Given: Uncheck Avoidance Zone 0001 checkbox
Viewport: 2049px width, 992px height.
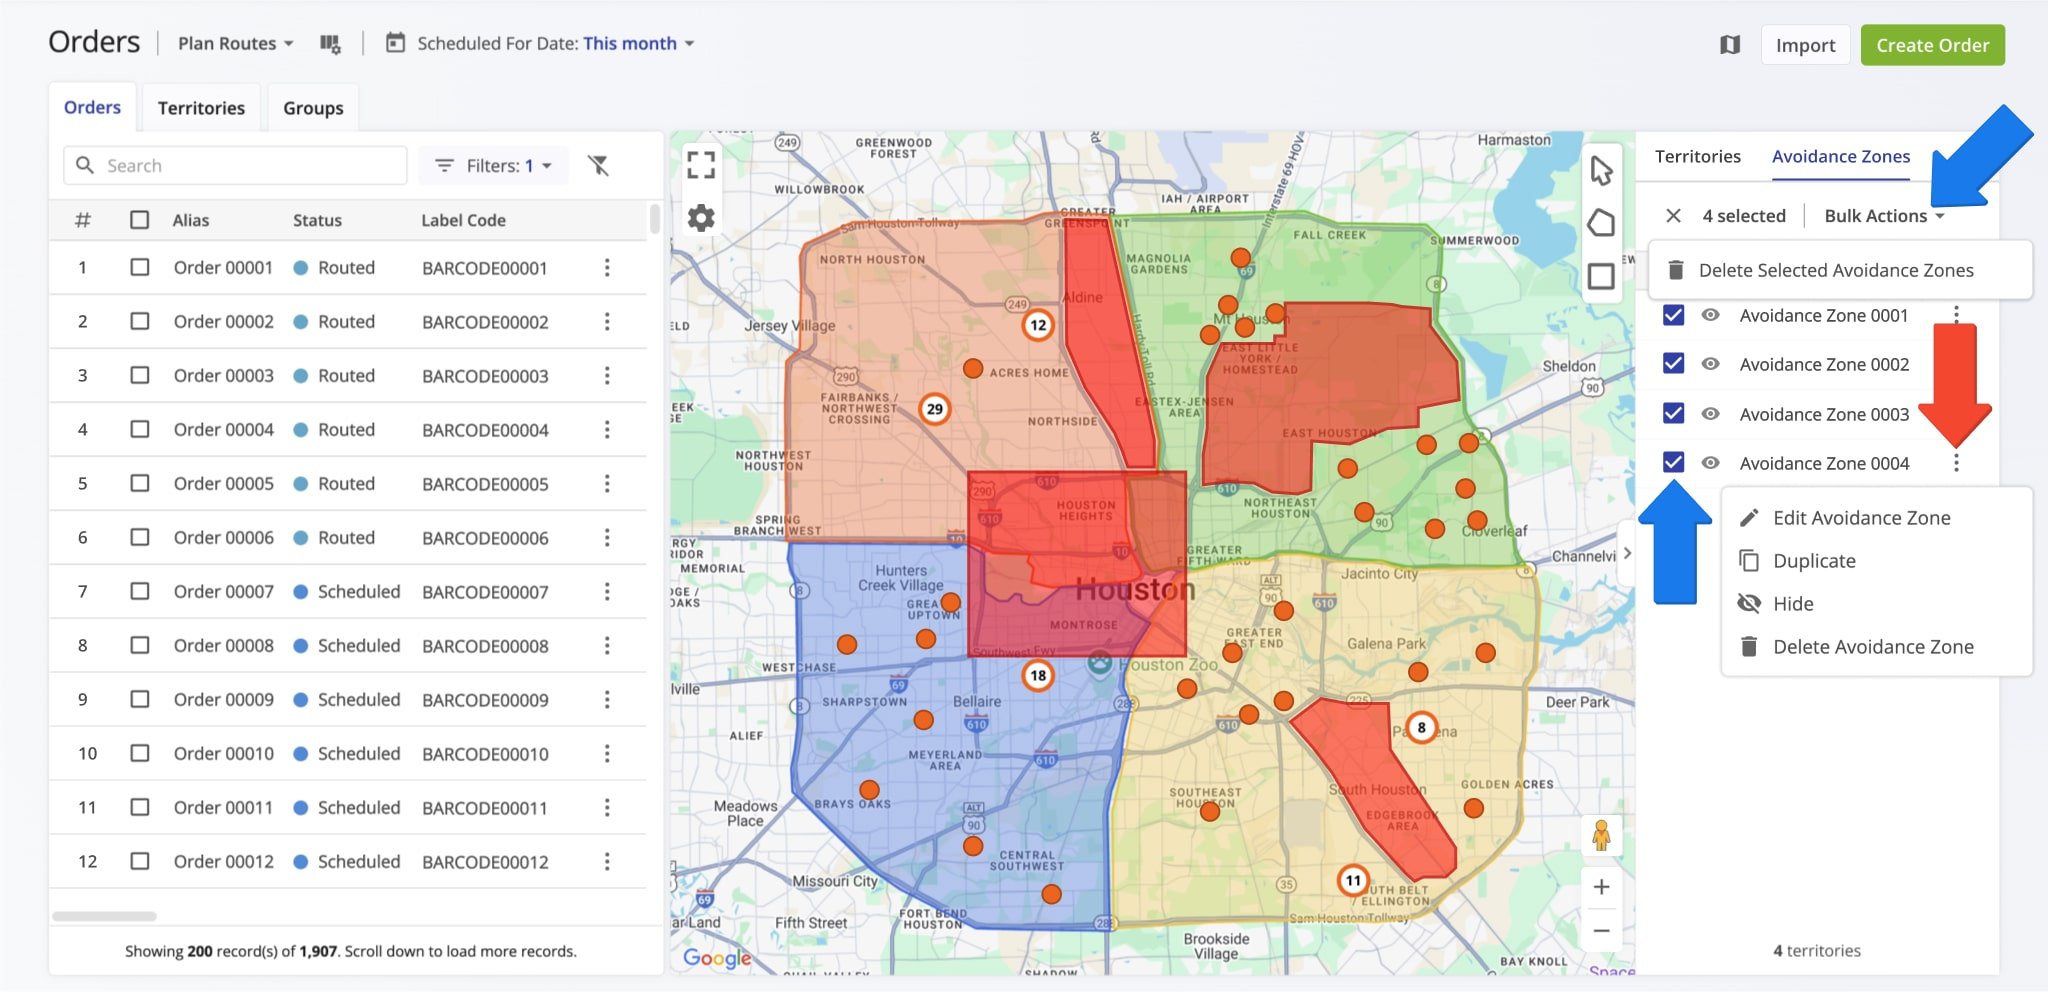Looking at the screenshot, I should point(1673,315).
